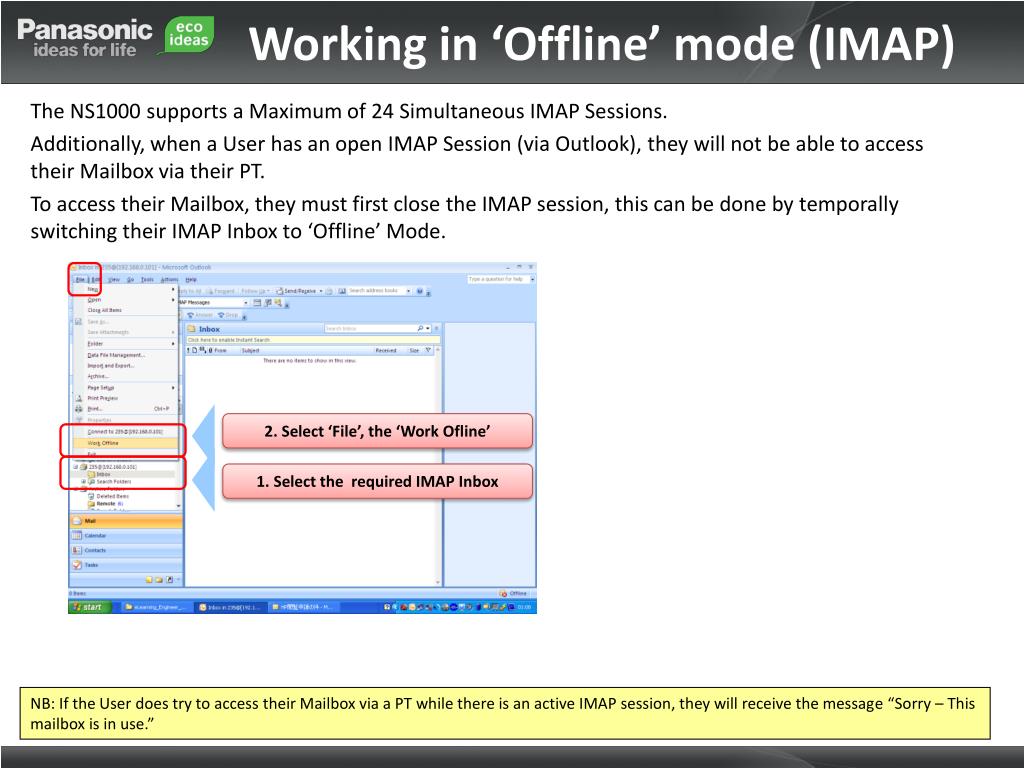Choose Close All Items in the File menu
The image size is (1024, 768).
tap(124, 310)
